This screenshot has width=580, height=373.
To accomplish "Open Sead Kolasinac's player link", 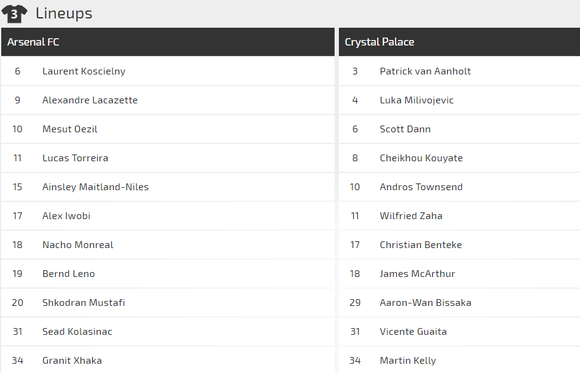I will coord(77,331).
